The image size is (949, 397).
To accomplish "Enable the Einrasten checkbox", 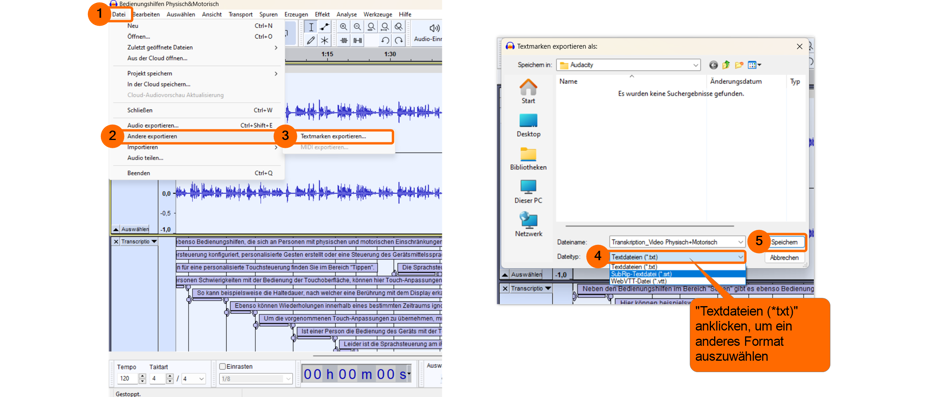I will tap(222, 367).
